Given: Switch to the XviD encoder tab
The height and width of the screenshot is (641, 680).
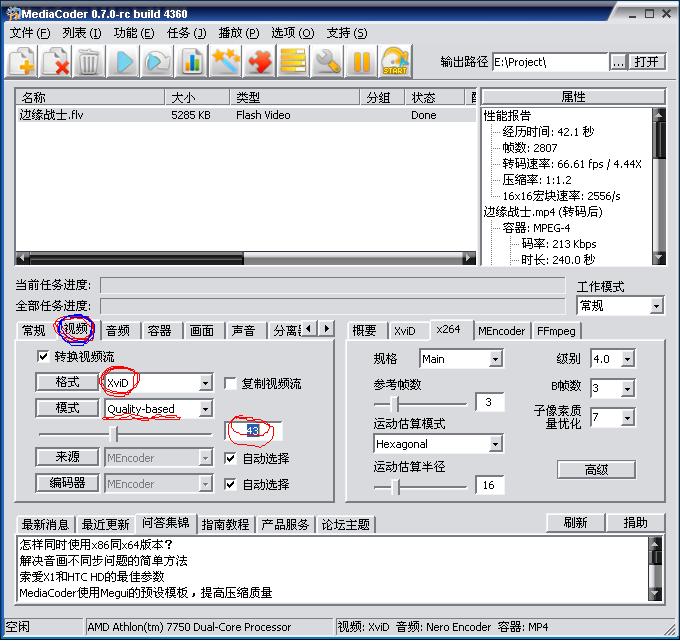Looking at the screenshot, I should point(405,331).
